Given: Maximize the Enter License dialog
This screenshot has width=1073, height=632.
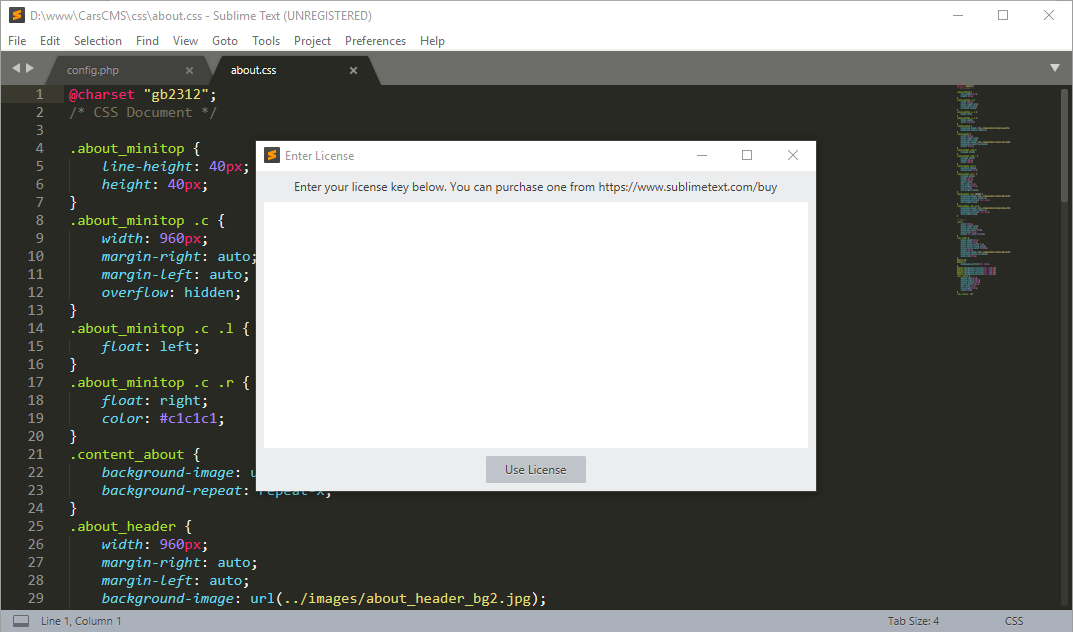Looking at the screenshot, I should (747, 155).
